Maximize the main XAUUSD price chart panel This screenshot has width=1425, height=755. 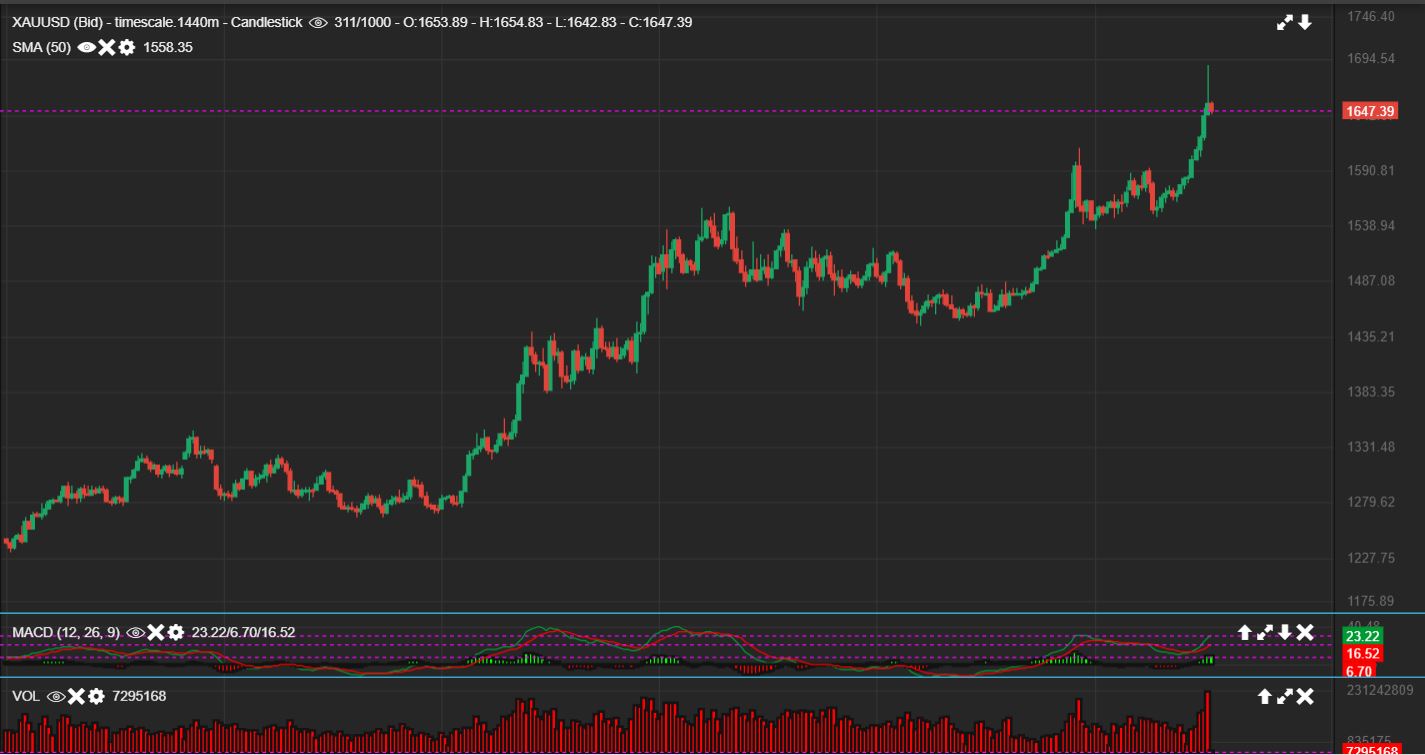click(x=1285, y=22)
